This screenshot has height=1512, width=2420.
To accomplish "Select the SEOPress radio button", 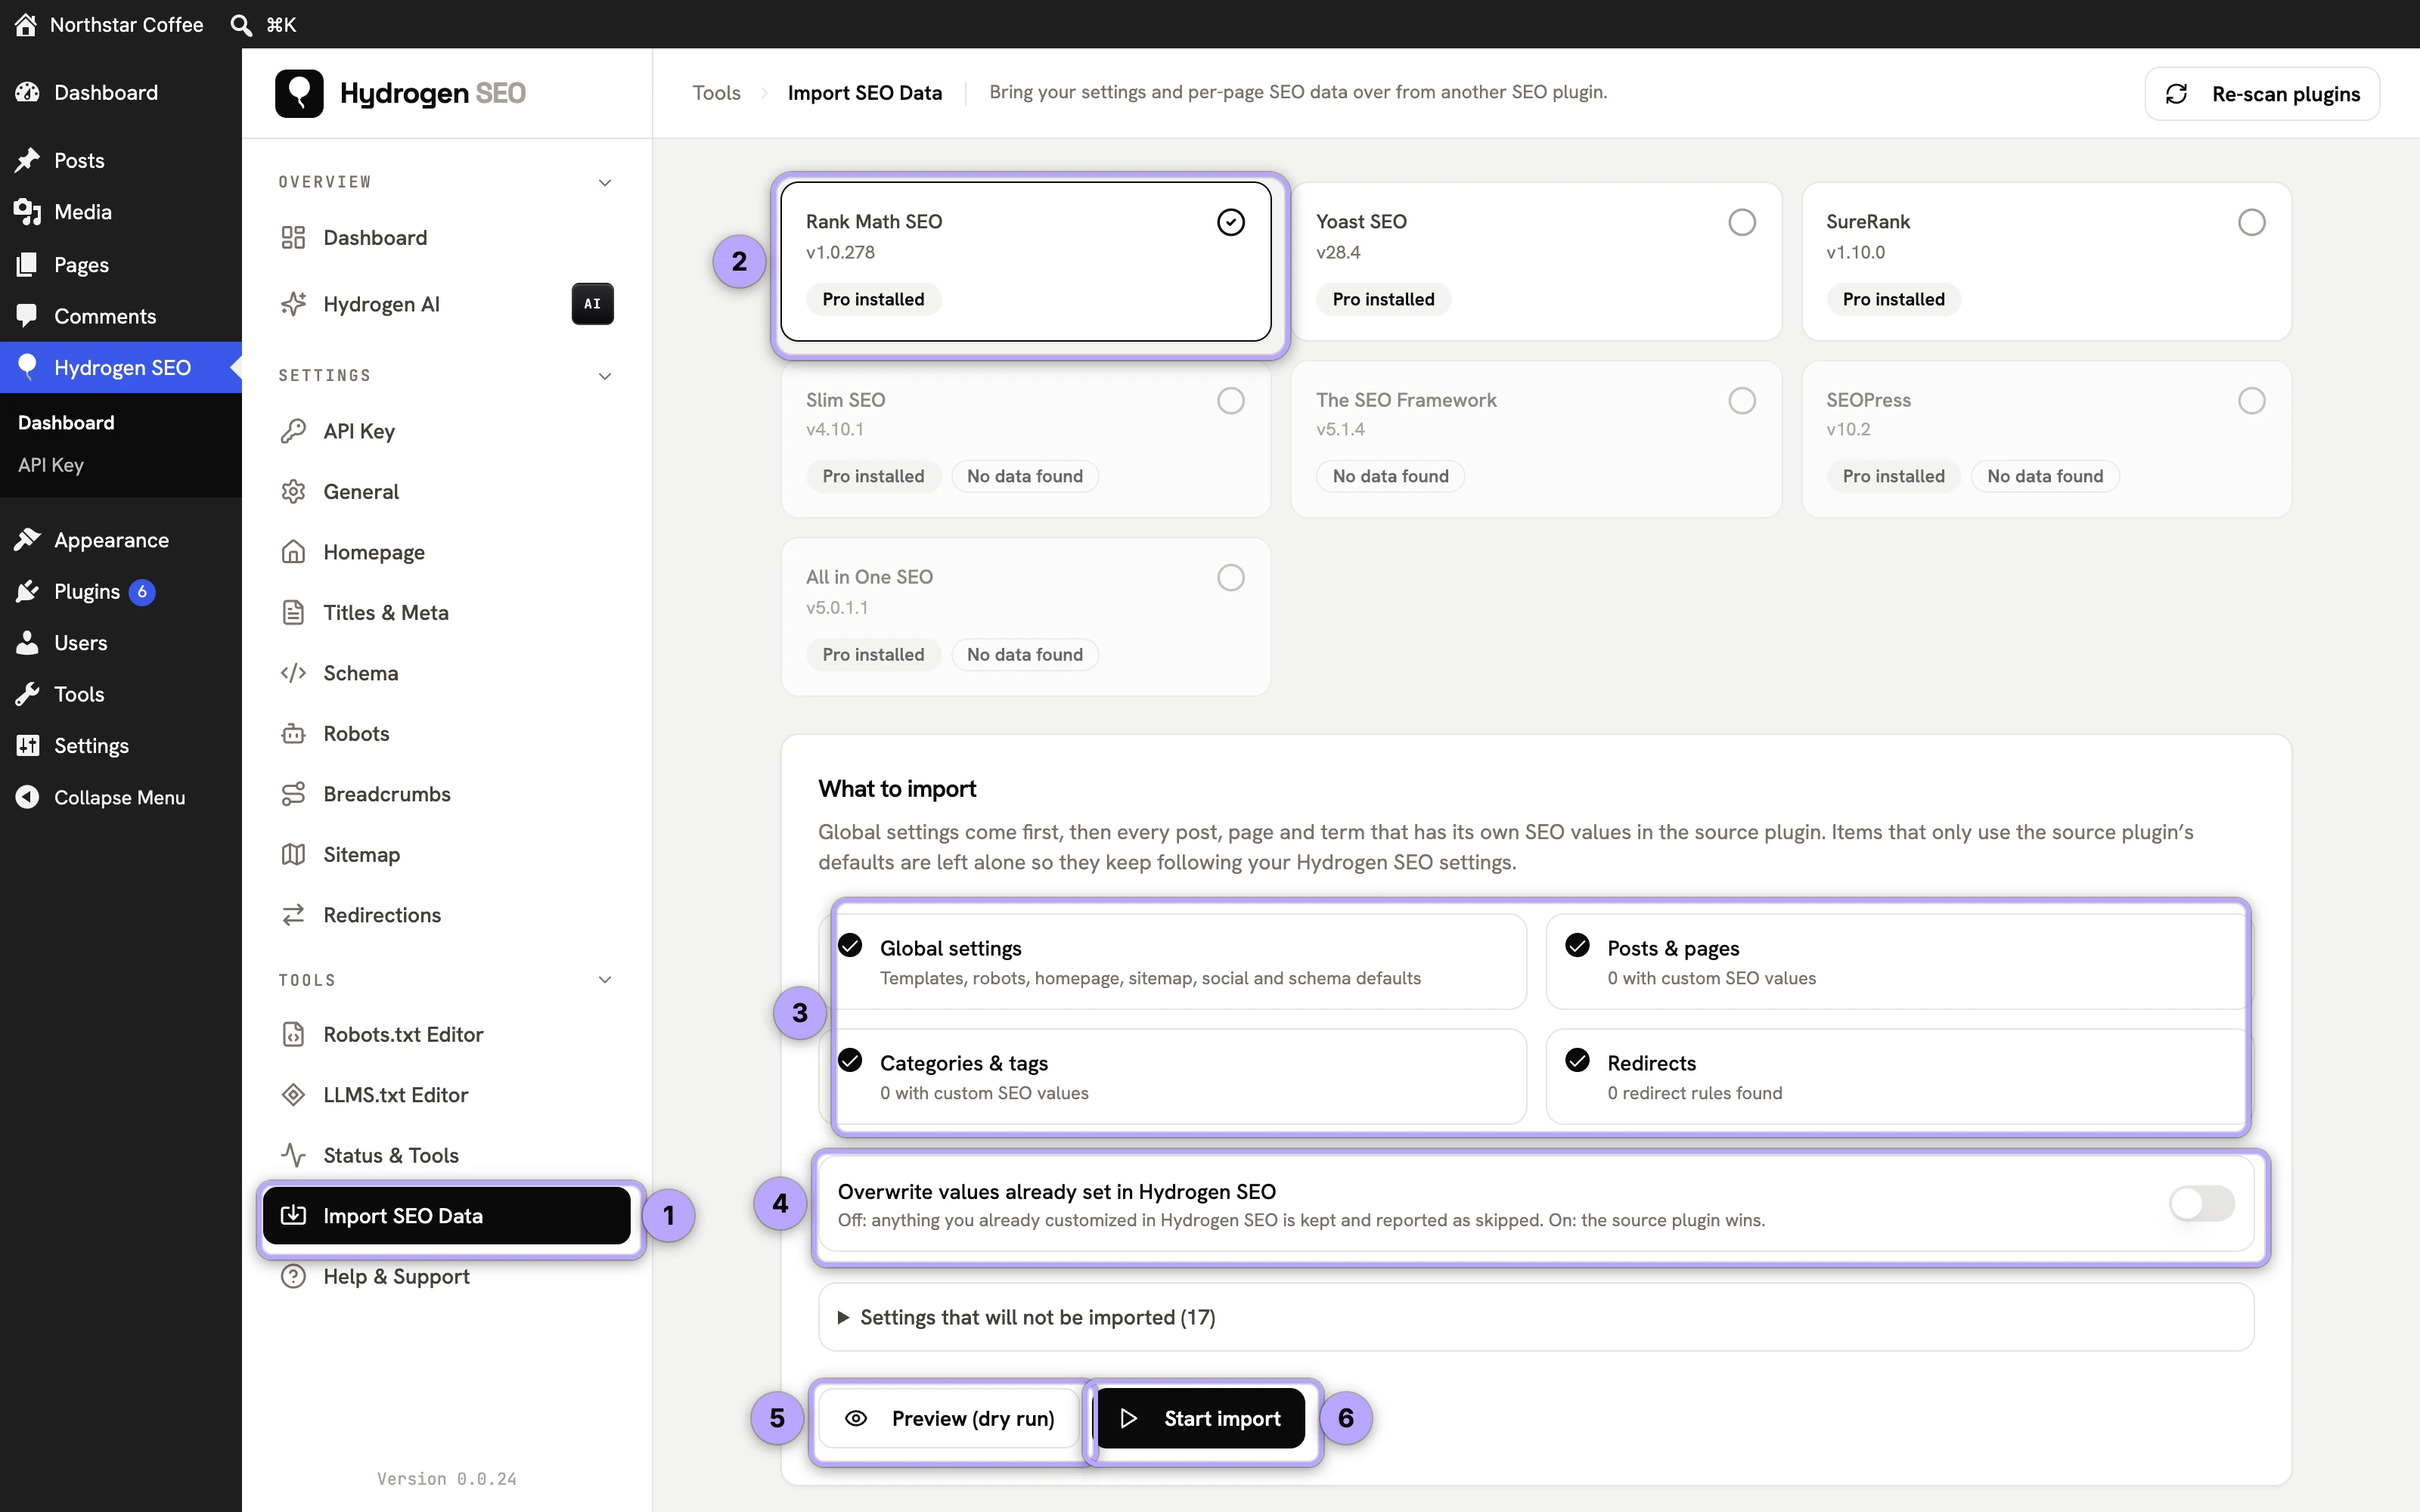I will click(2252, 401).
